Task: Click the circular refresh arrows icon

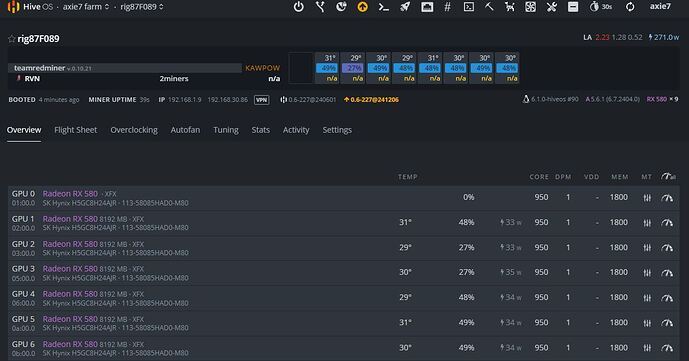Action: click(630, 7)
